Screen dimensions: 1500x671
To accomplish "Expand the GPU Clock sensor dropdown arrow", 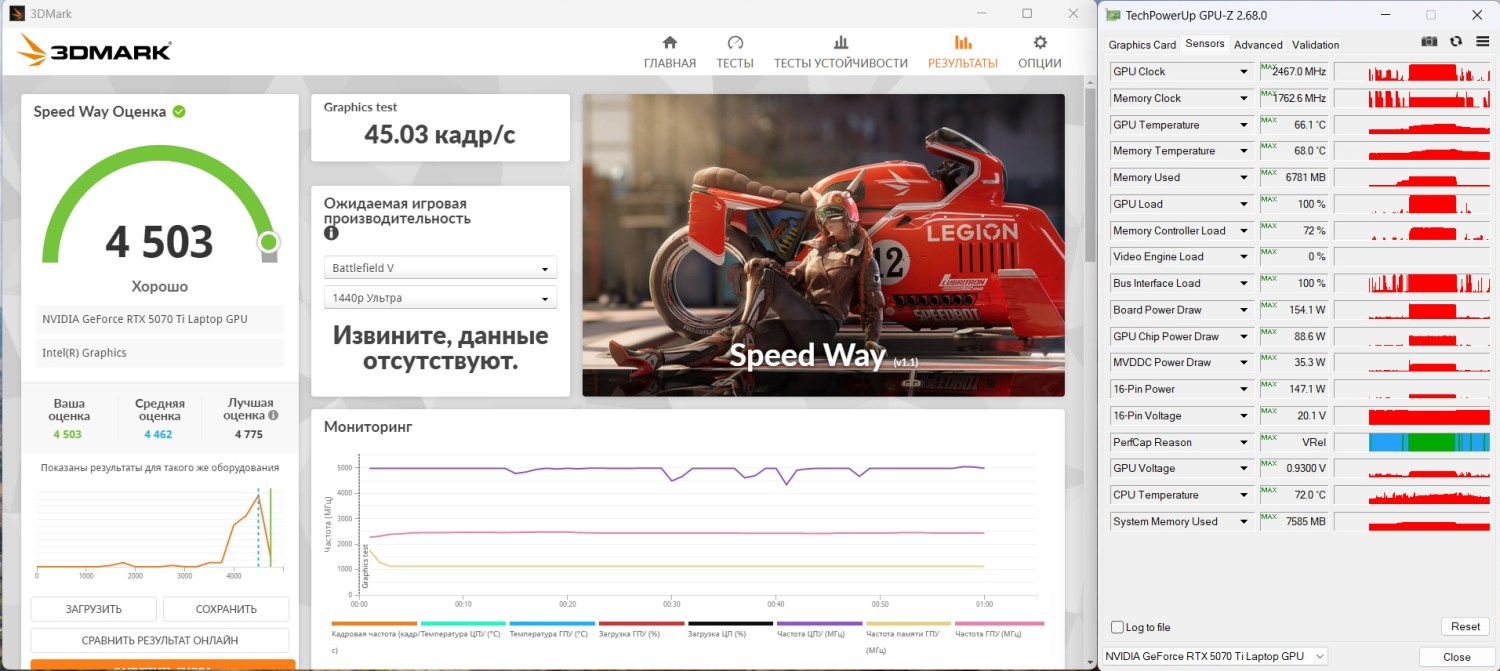I will coord(1245,72).
